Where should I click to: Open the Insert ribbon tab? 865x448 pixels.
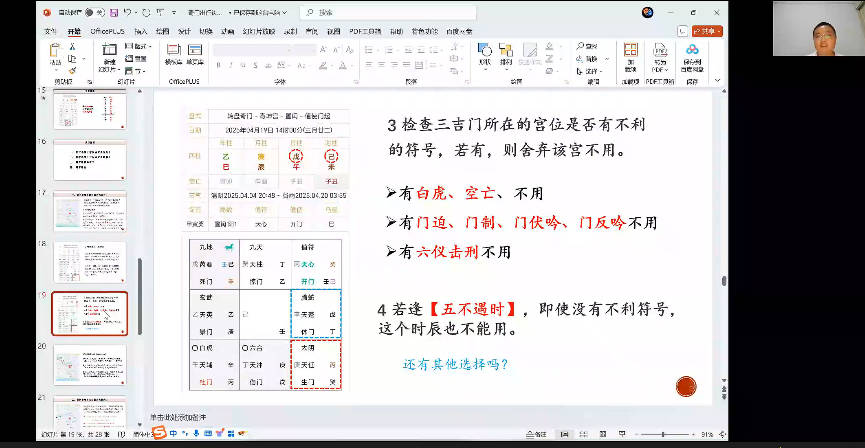pyautogui.click(x=140, y=31)
